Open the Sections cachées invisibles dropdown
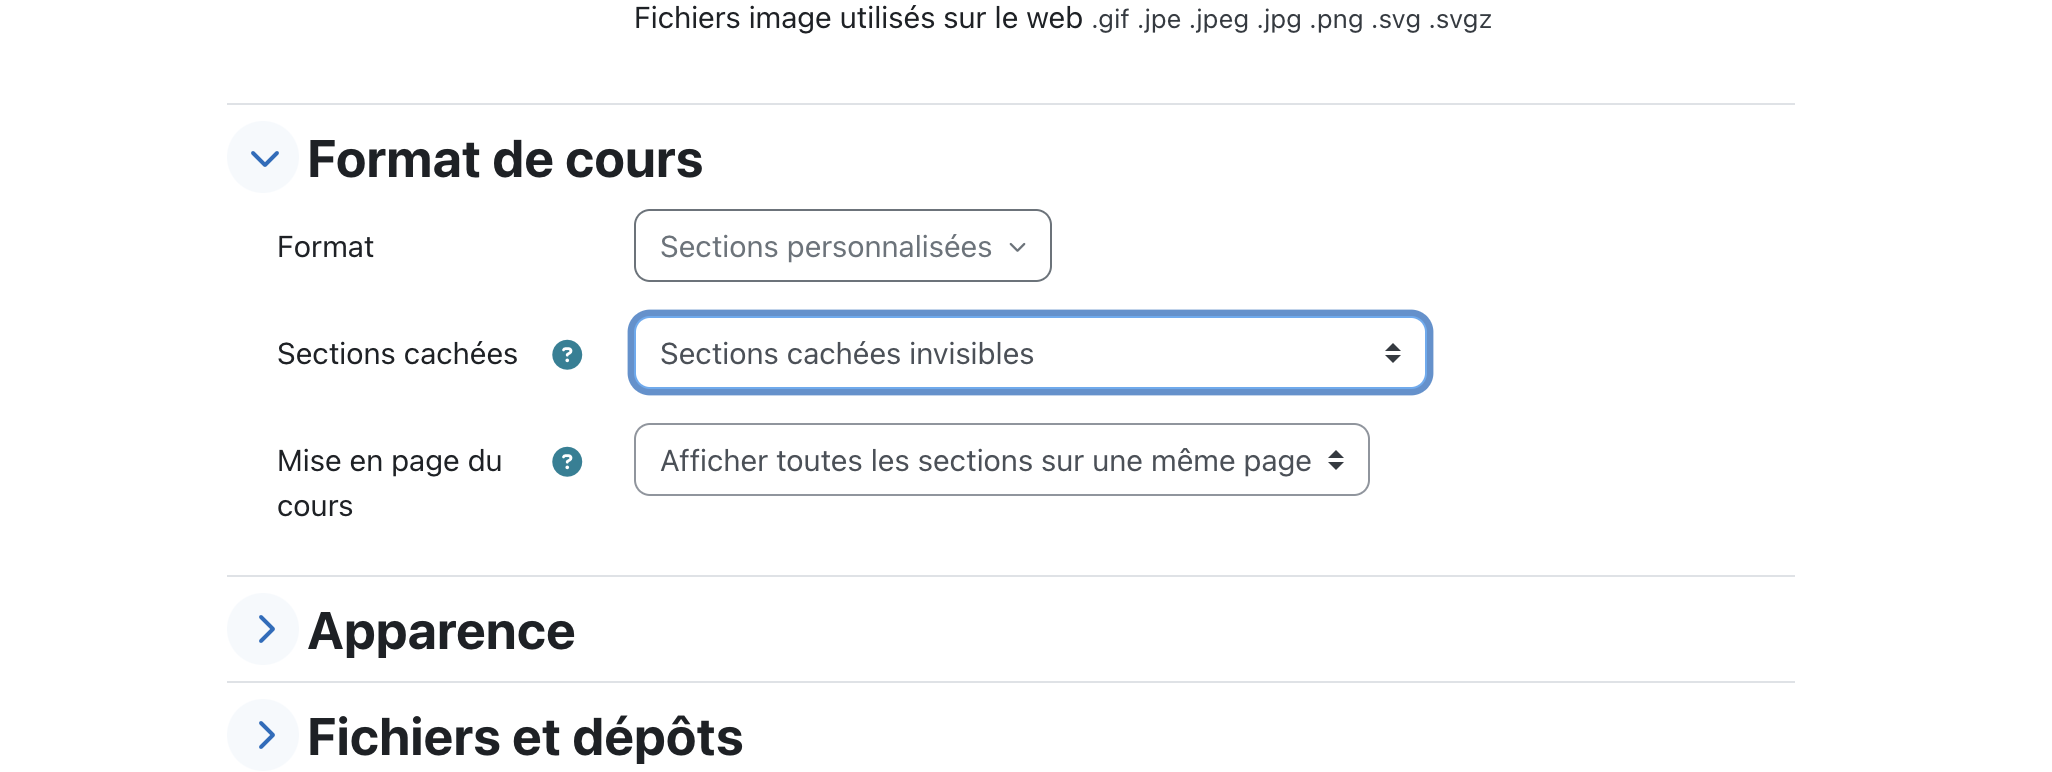The width and height of the screenshot is (2052, 772). coord(1030,353)
